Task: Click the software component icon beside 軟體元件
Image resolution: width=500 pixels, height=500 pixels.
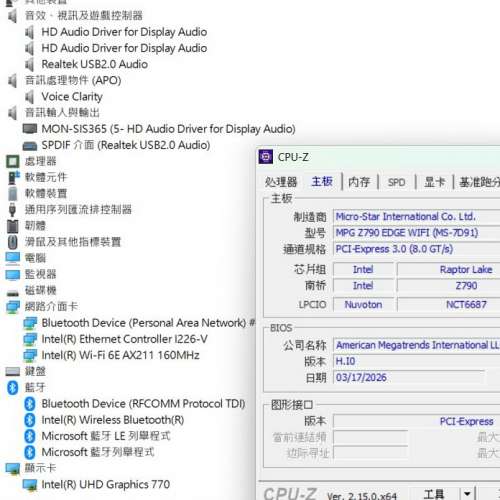Action: coord(13,178)
